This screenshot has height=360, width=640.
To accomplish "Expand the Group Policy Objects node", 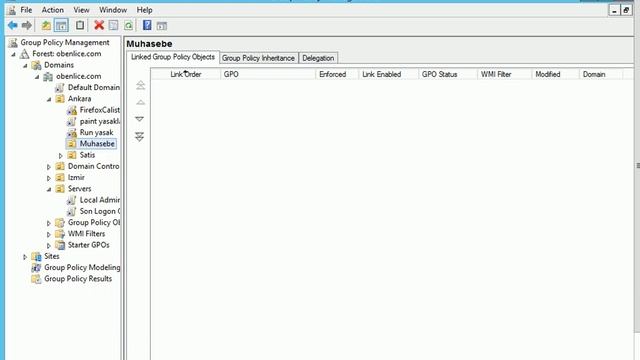I will 49,223.
